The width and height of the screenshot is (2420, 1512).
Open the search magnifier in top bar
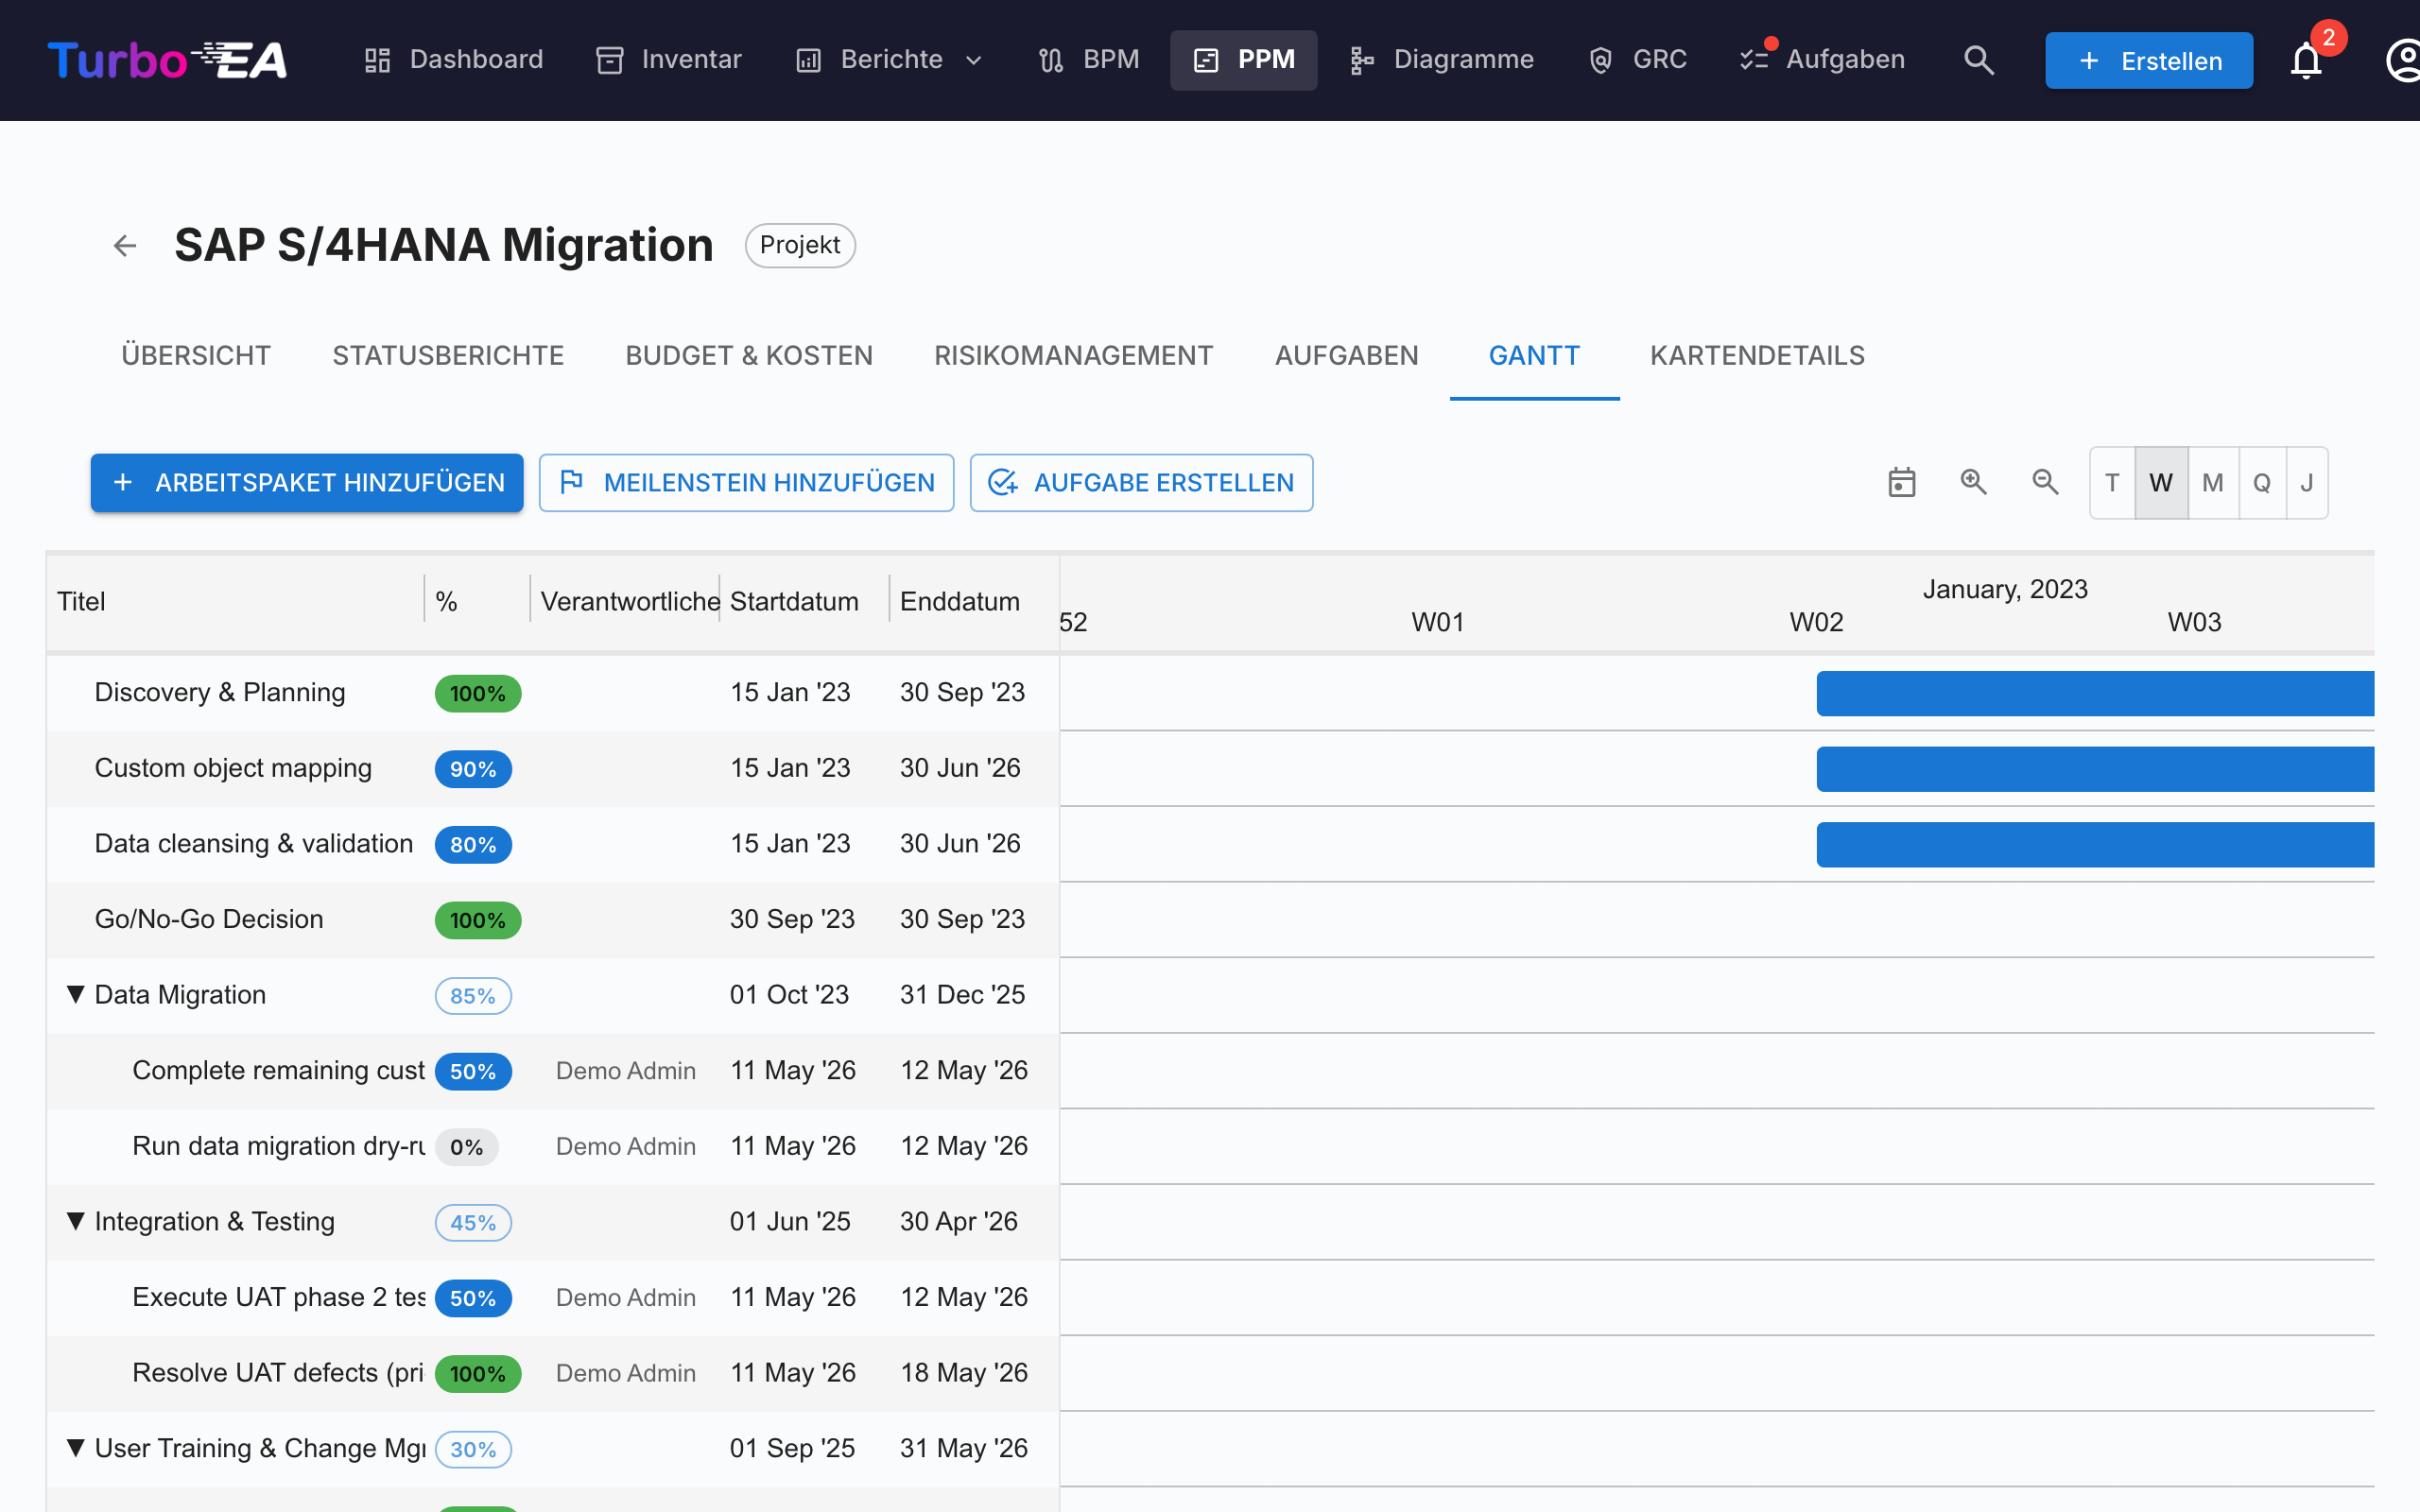(x=1978, y=60)
